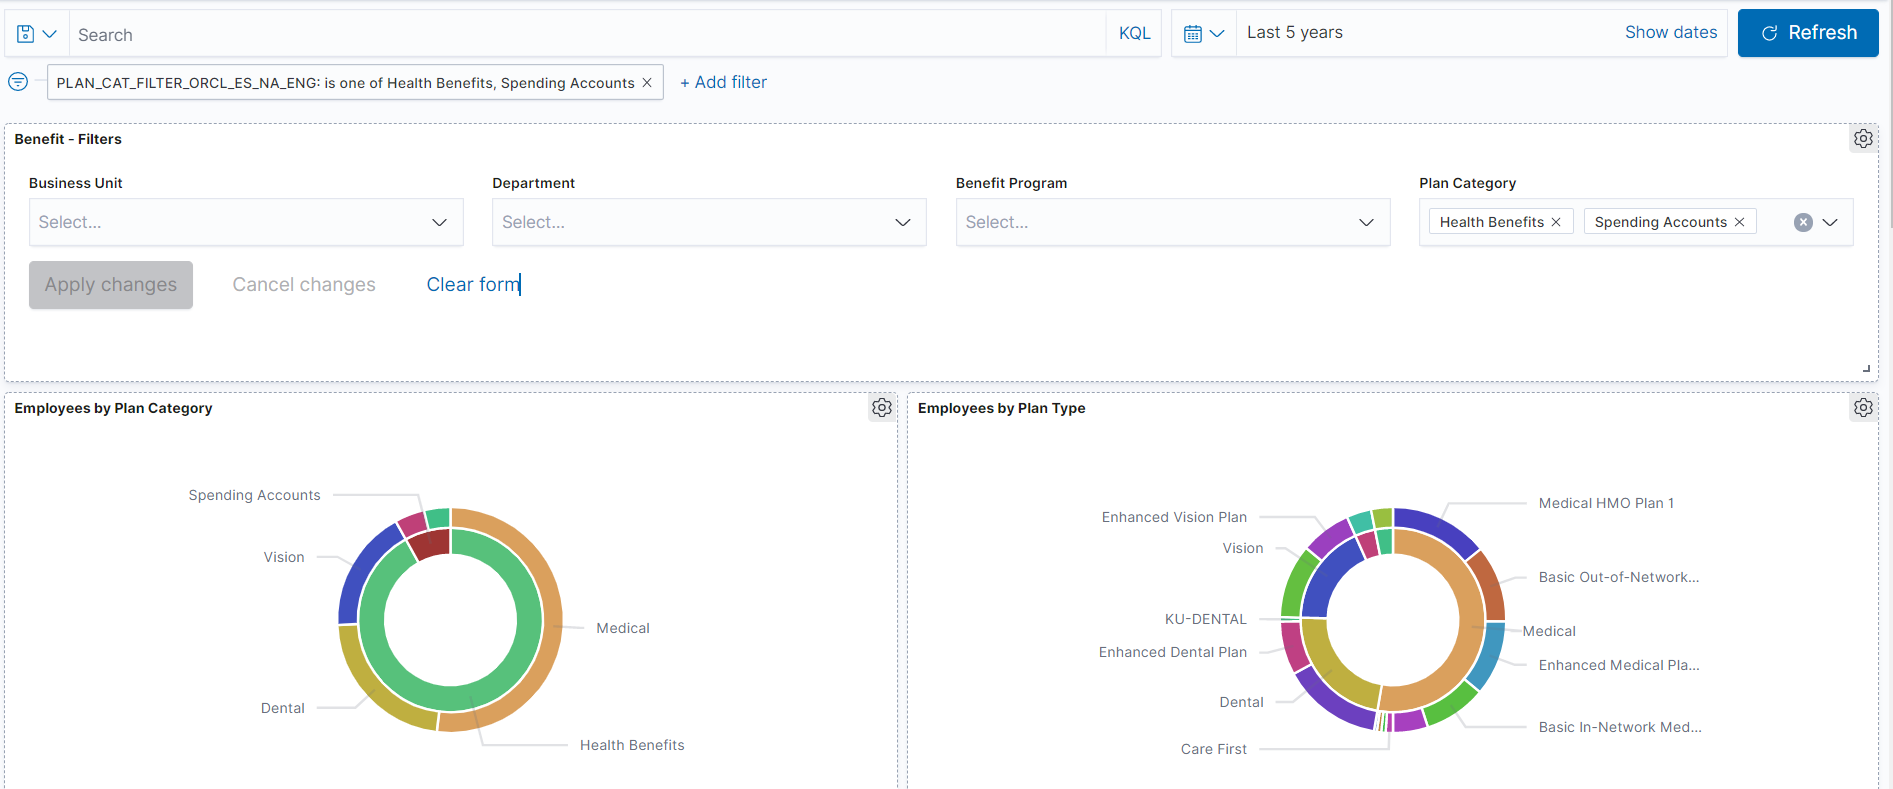This screenshot has height=789, width=1893.
Task: Open Employees by Plan Category gear menu
Action: (x=882, y=408)
